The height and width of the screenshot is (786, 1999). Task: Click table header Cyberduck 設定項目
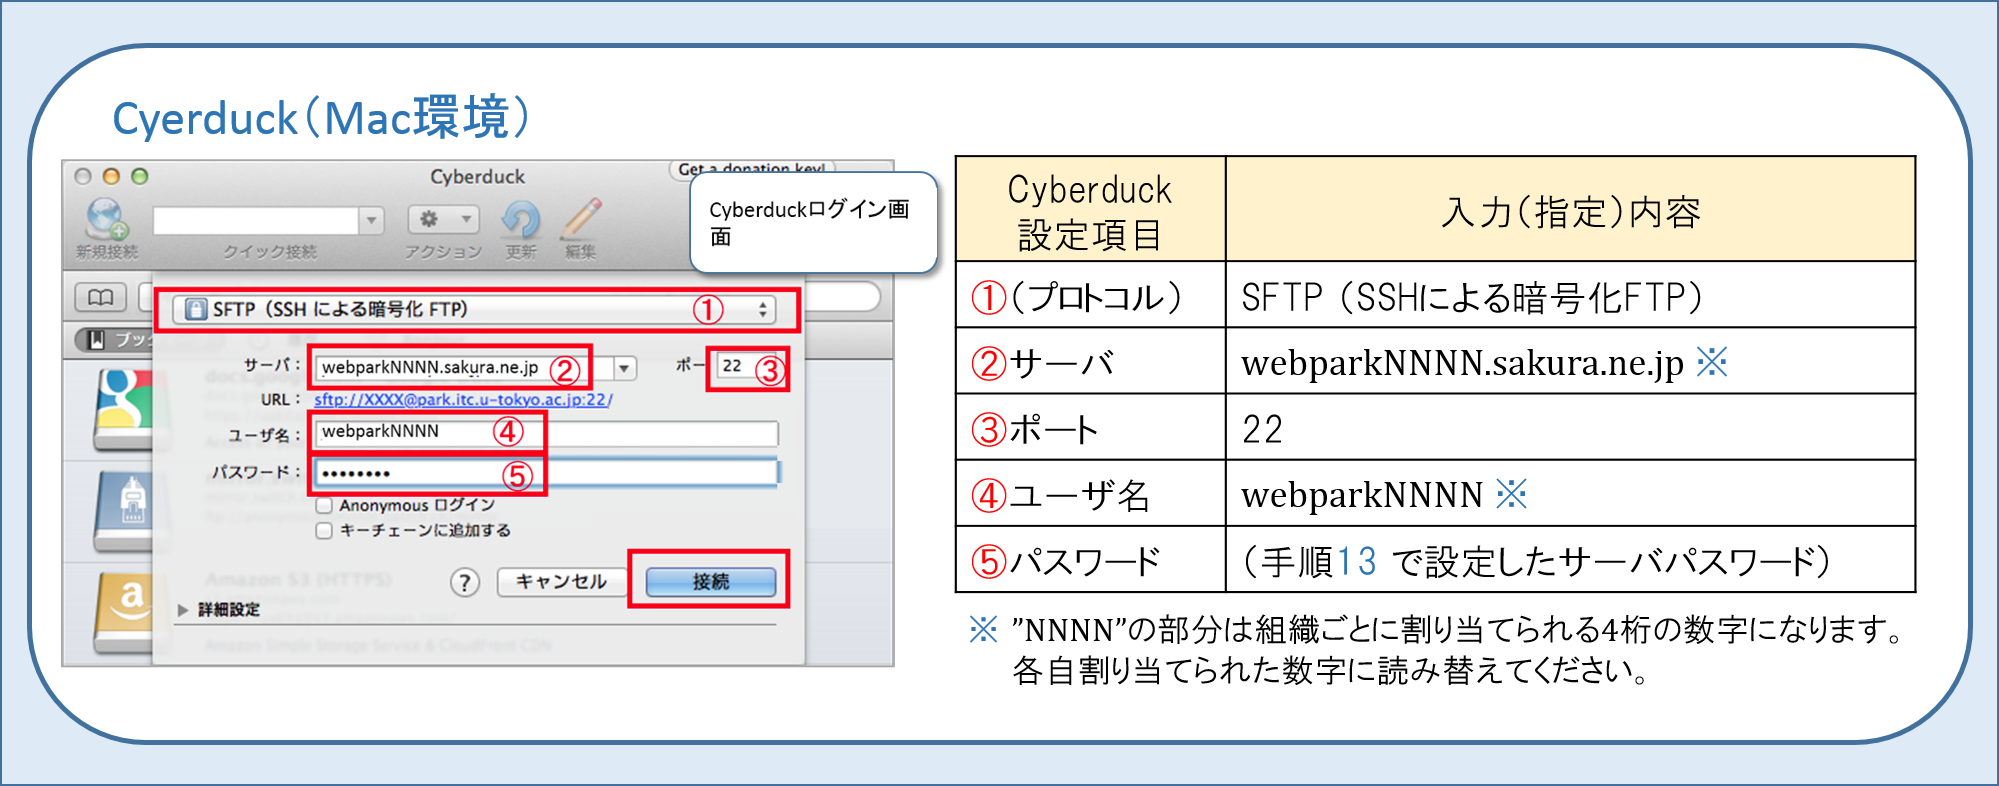(x=1090, y=210)
